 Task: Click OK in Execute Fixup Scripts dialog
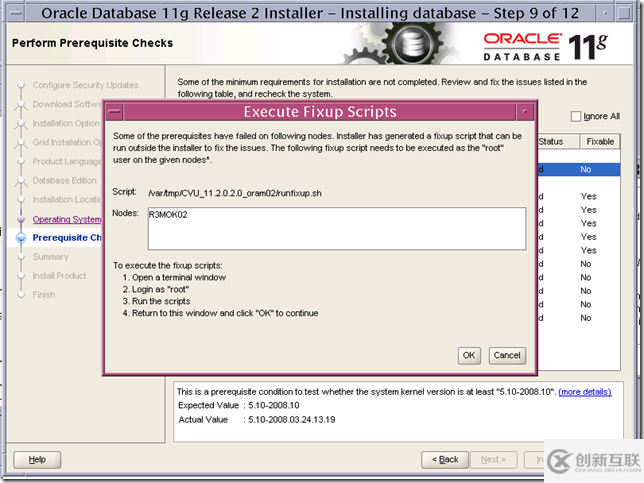[x=469, y=355]
